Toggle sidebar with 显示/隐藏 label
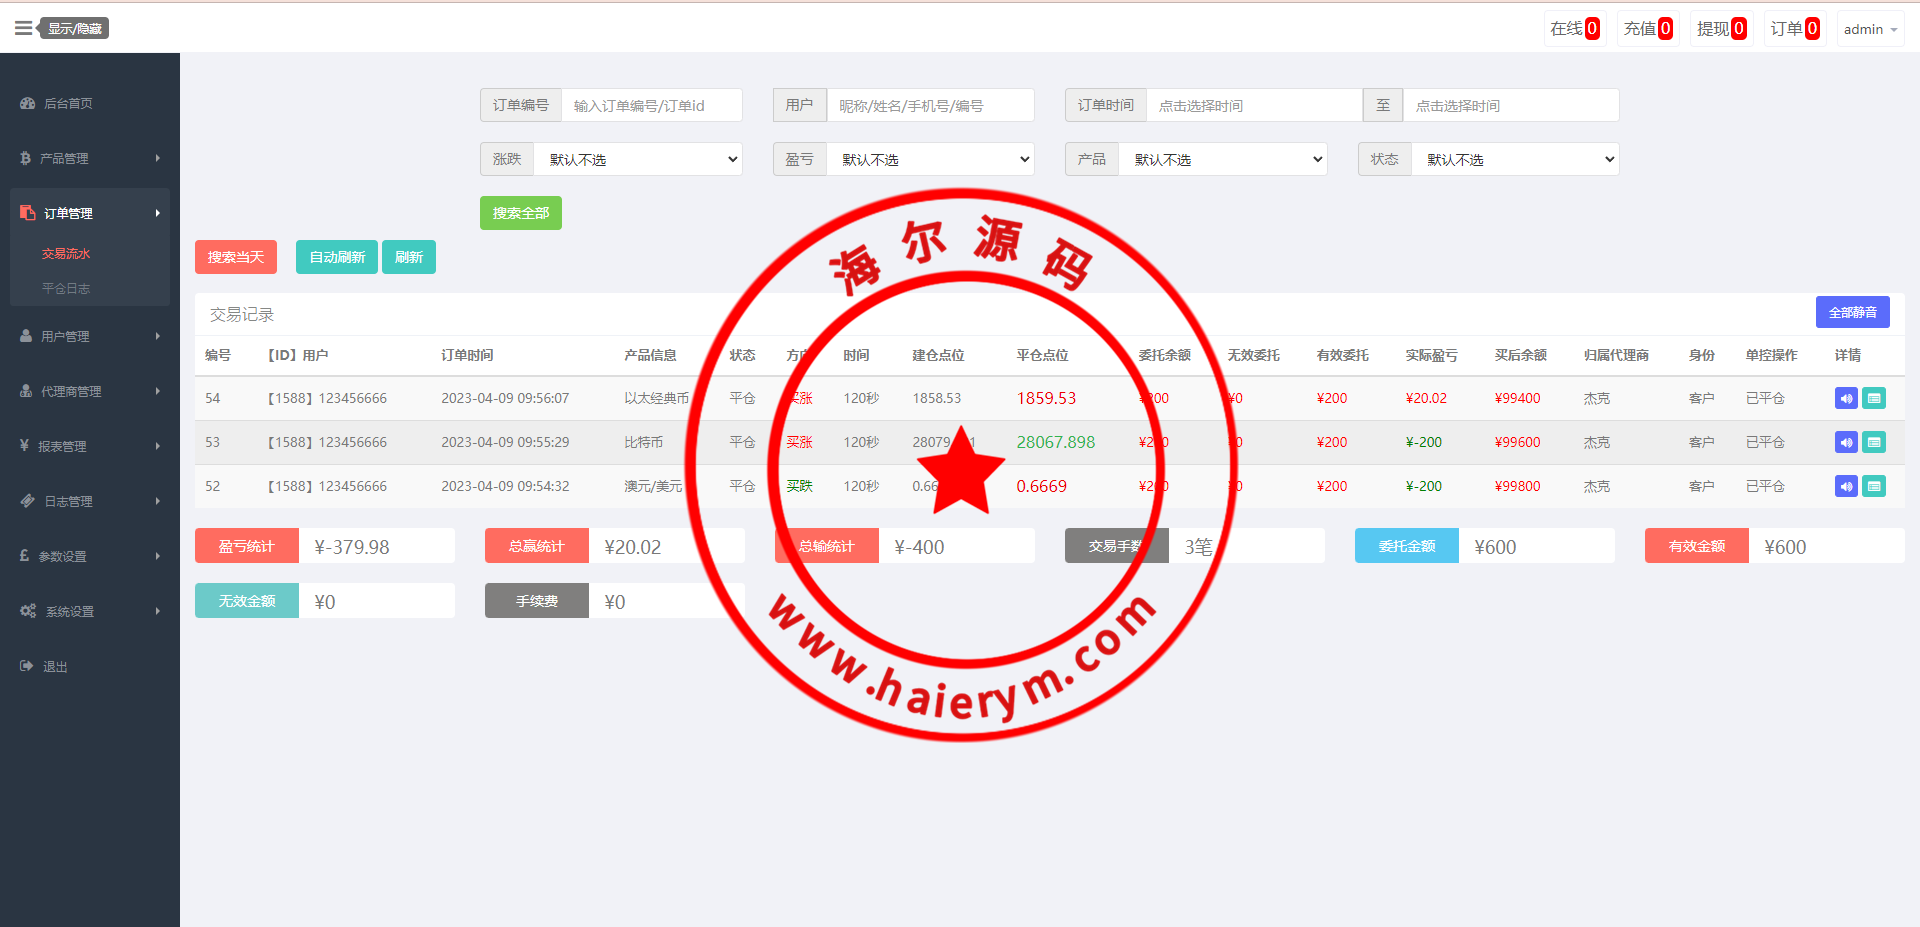The width and height of the screenshot is (1920, 927). coord(75,28)
